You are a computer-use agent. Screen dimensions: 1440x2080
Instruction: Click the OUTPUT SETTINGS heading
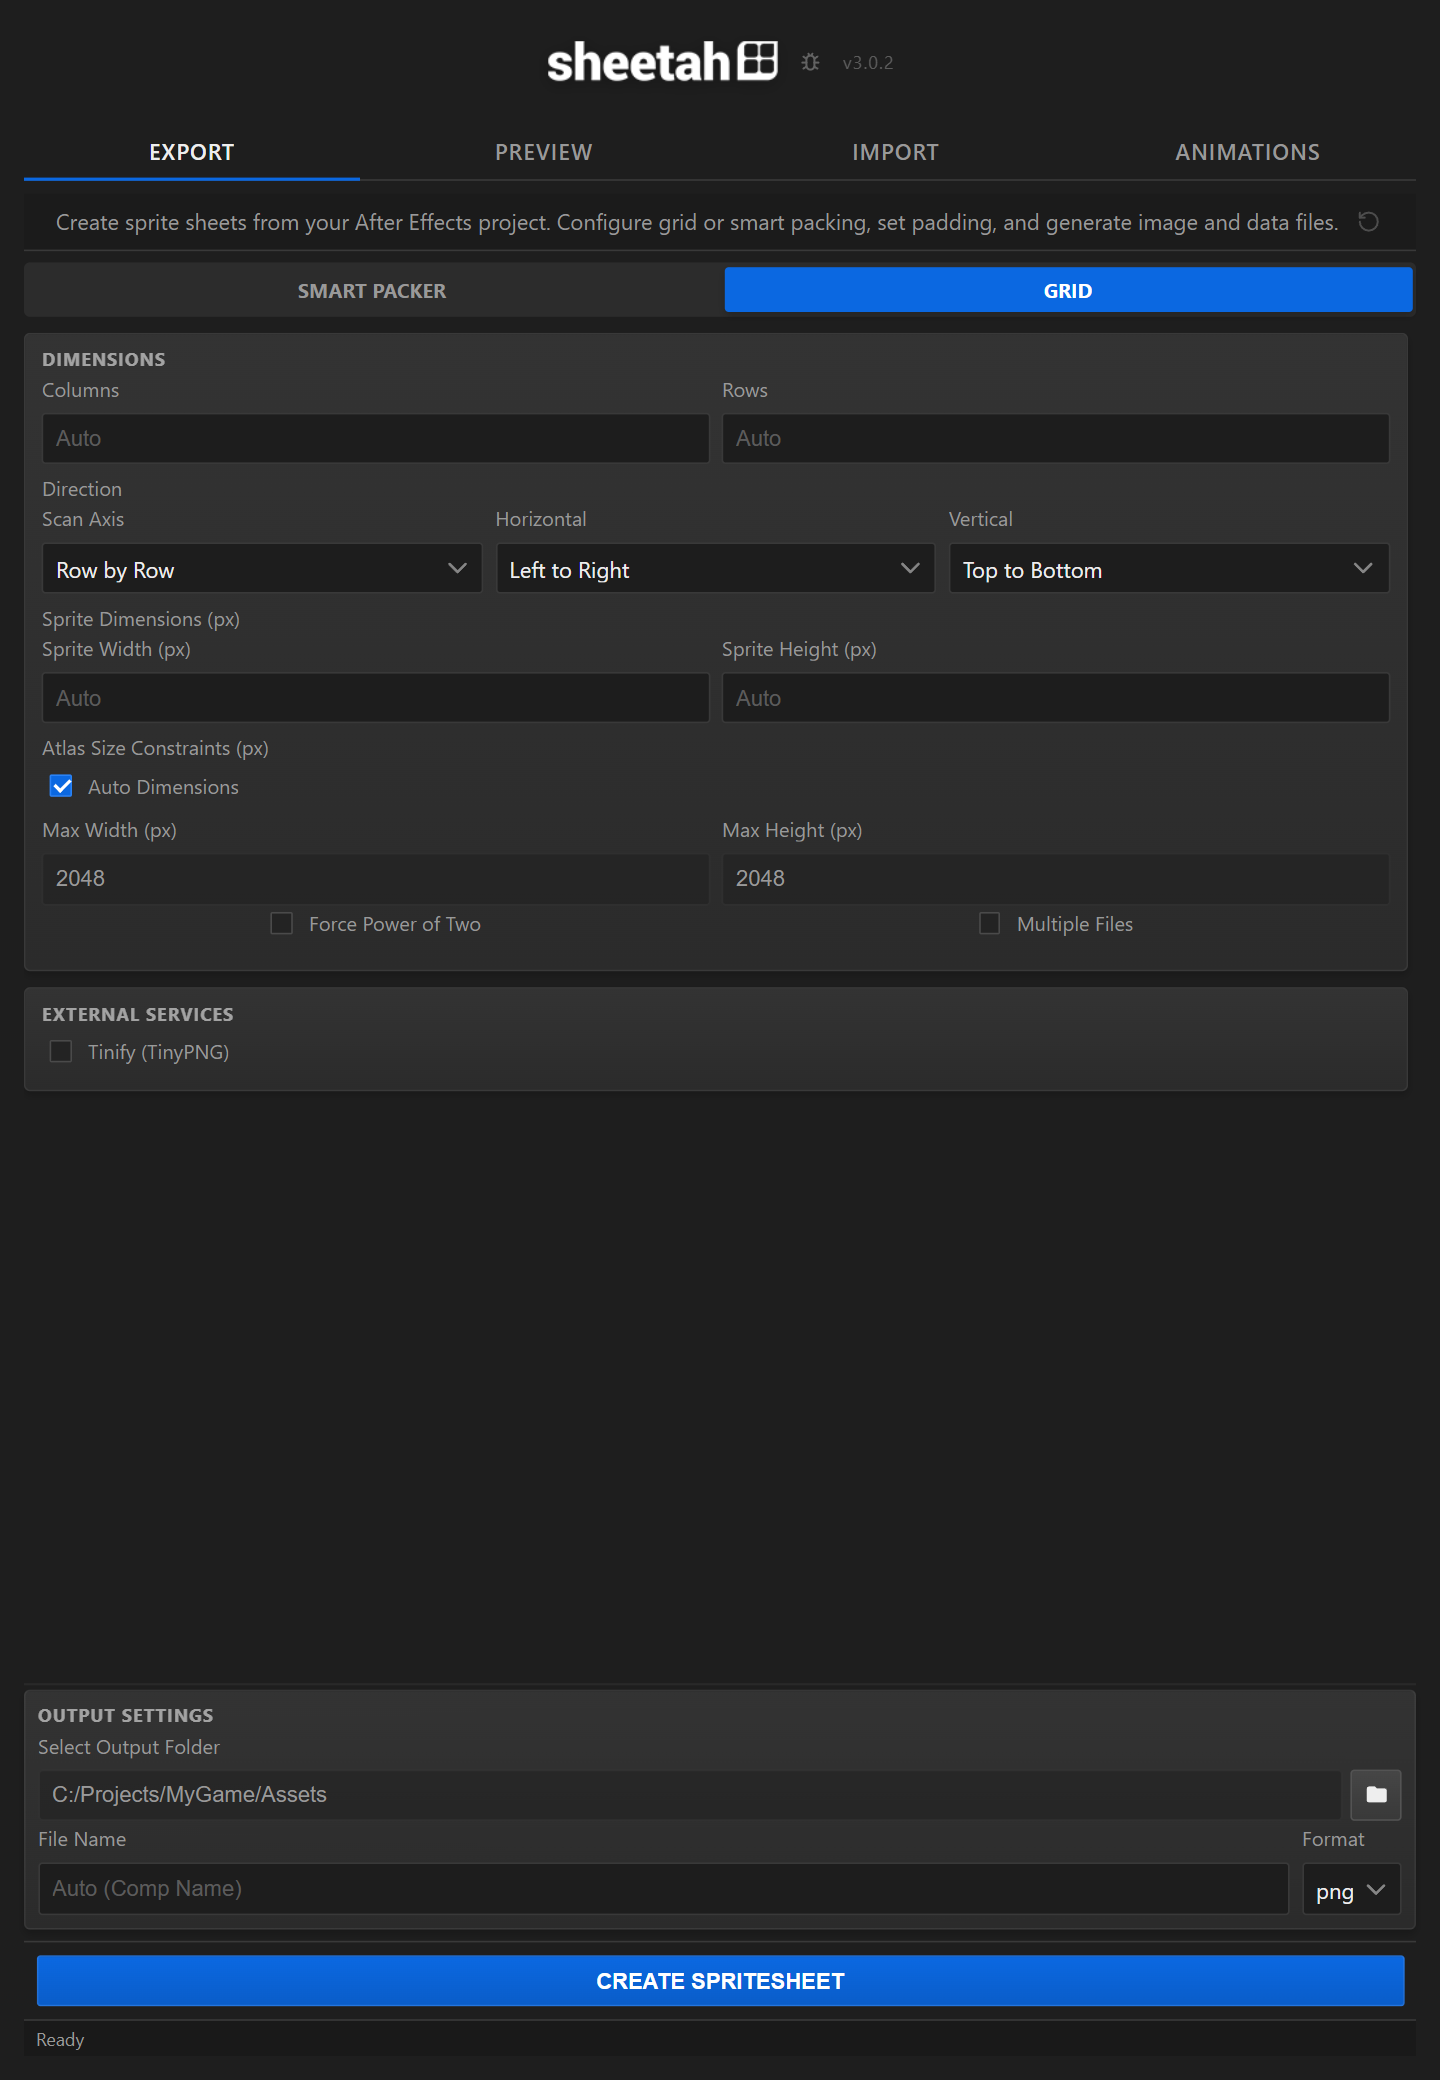[126, 1715]
